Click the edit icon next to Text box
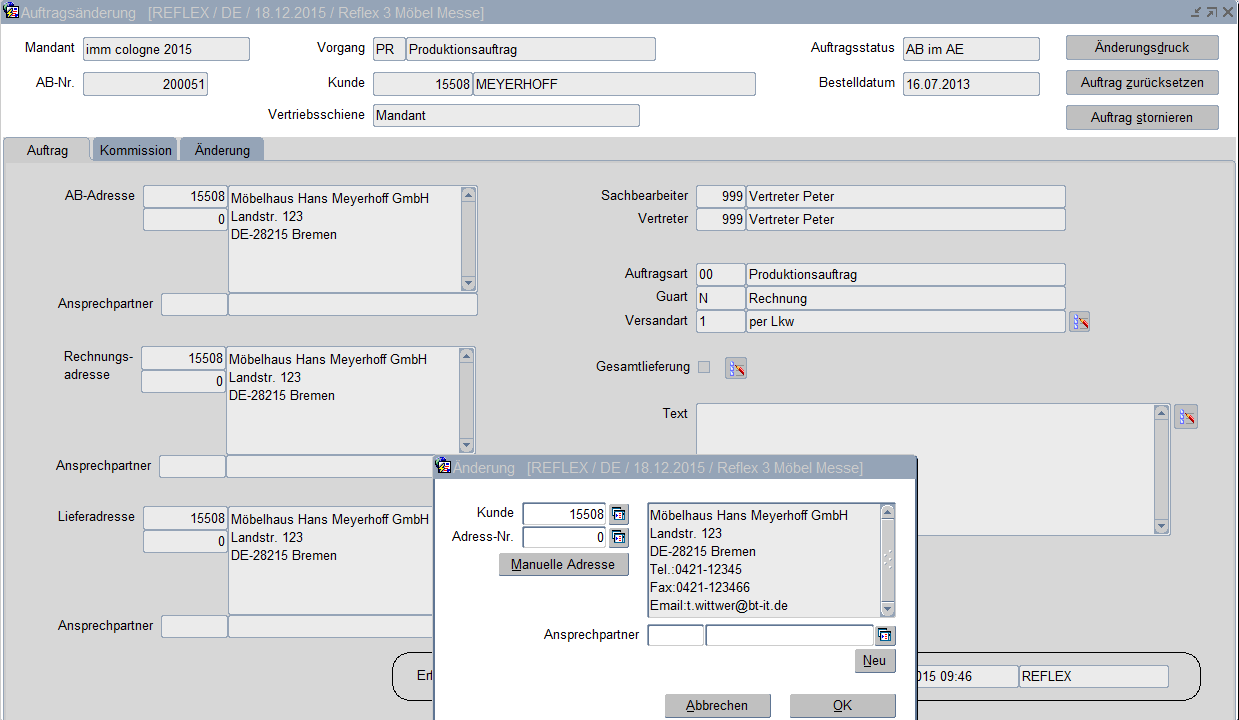Screen dimensions: 1239x720 click(x=1187, y=417)
